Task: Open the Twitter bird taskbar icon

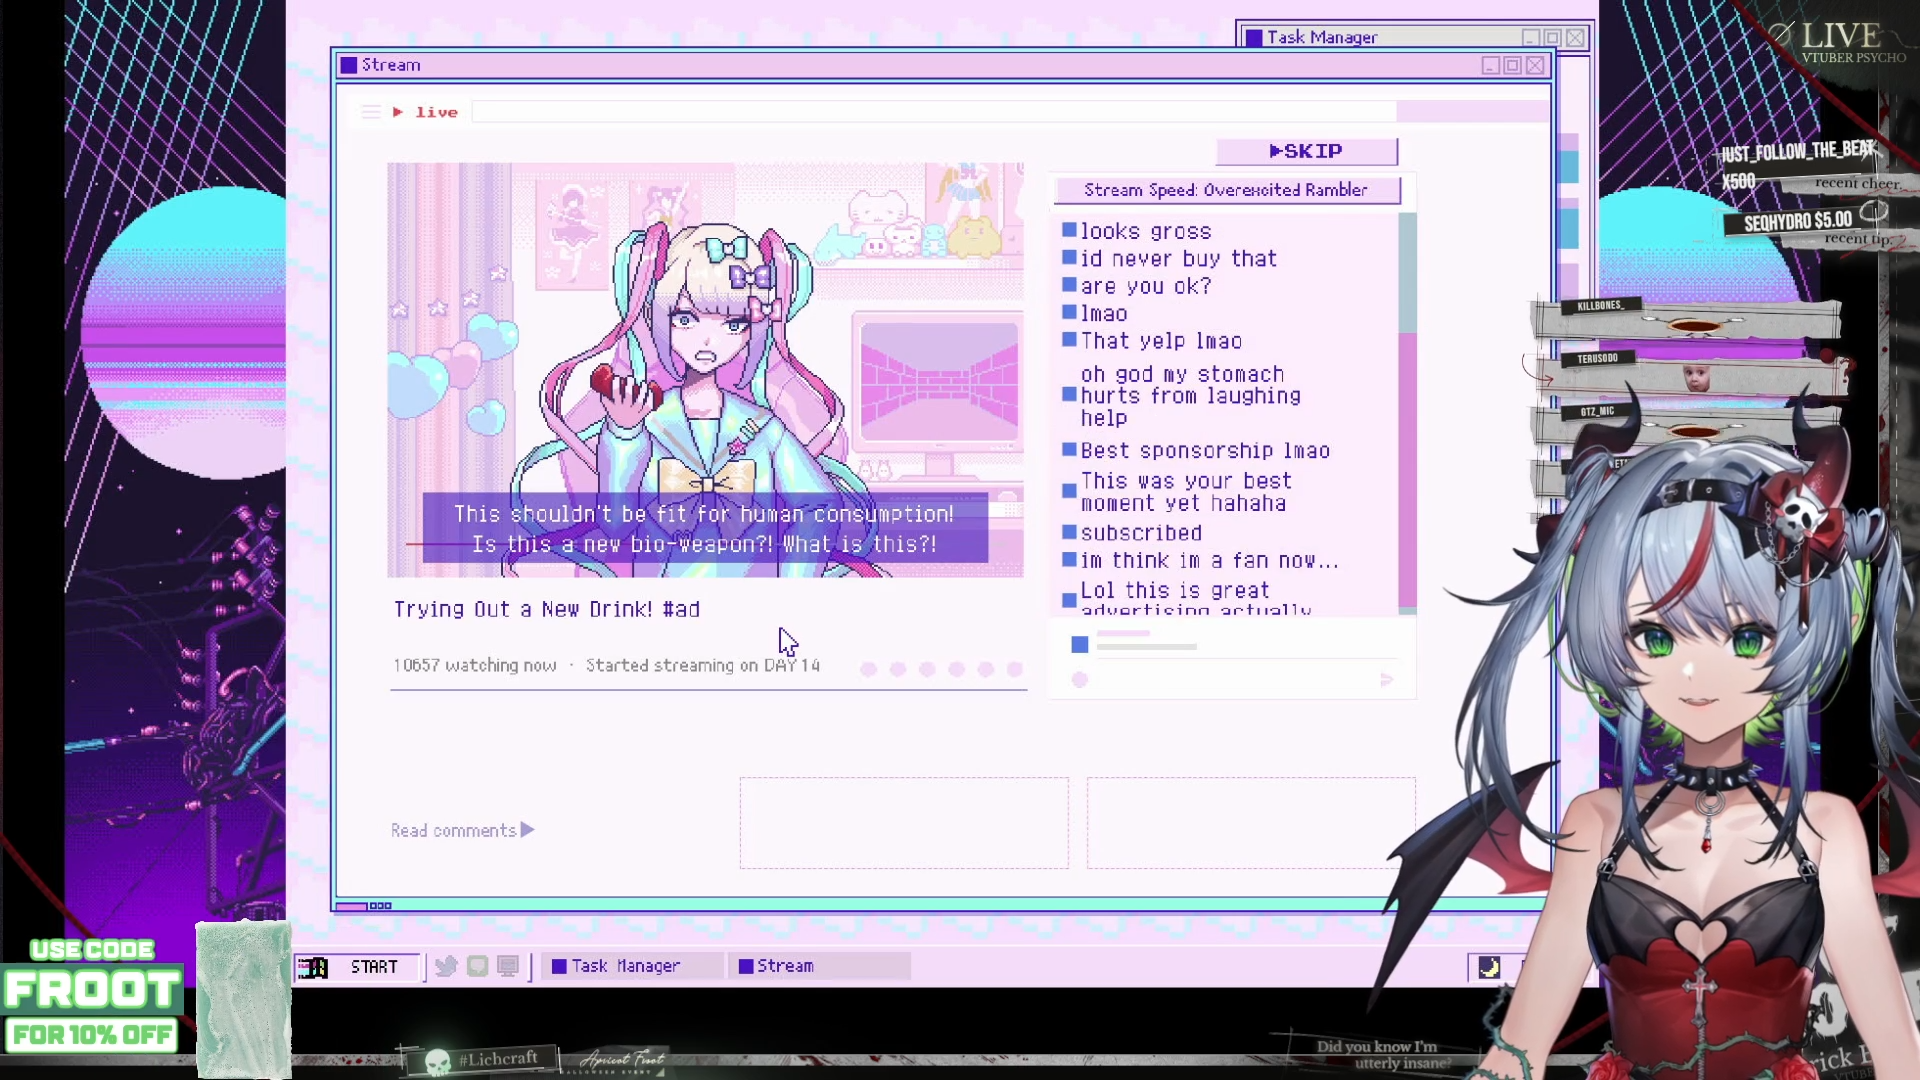Action: click(446, 966)
